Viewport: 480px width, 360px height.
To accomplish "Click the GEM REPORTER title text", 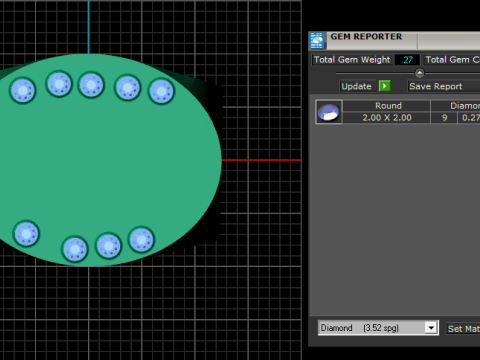I will point(366,37).
